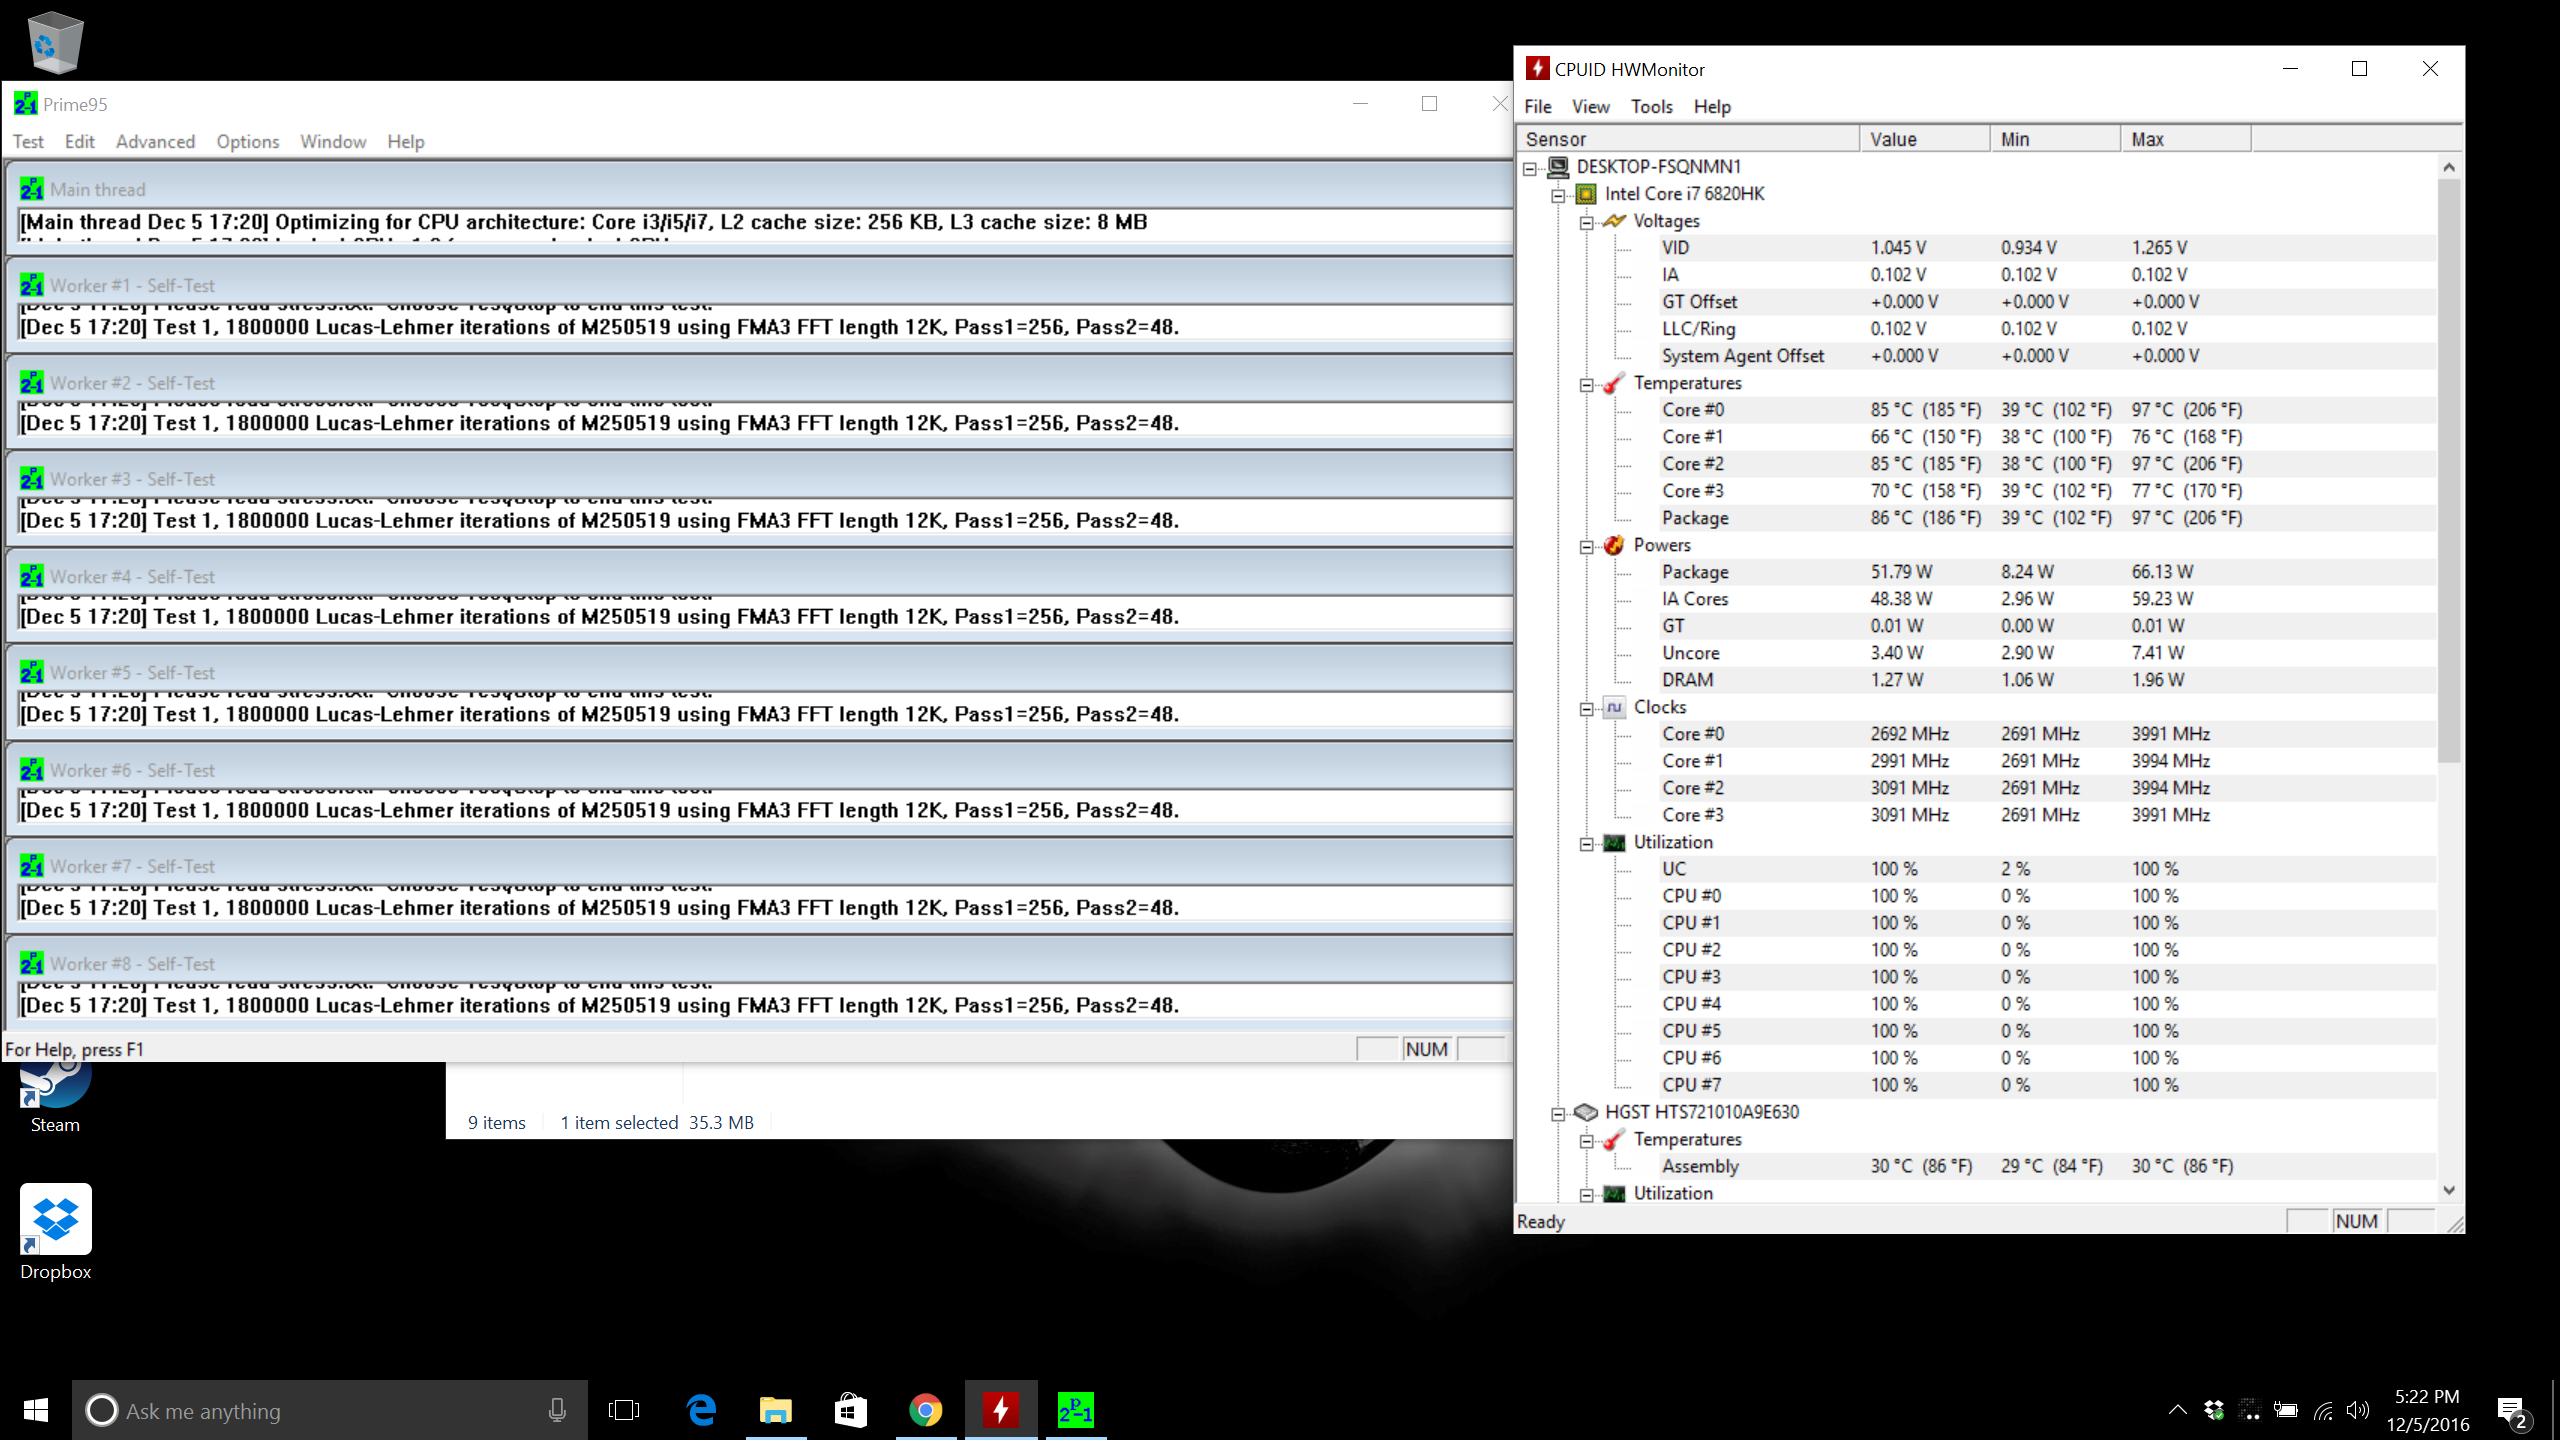
Task: Click the Main thread window icon
Action: coord(32,189)
